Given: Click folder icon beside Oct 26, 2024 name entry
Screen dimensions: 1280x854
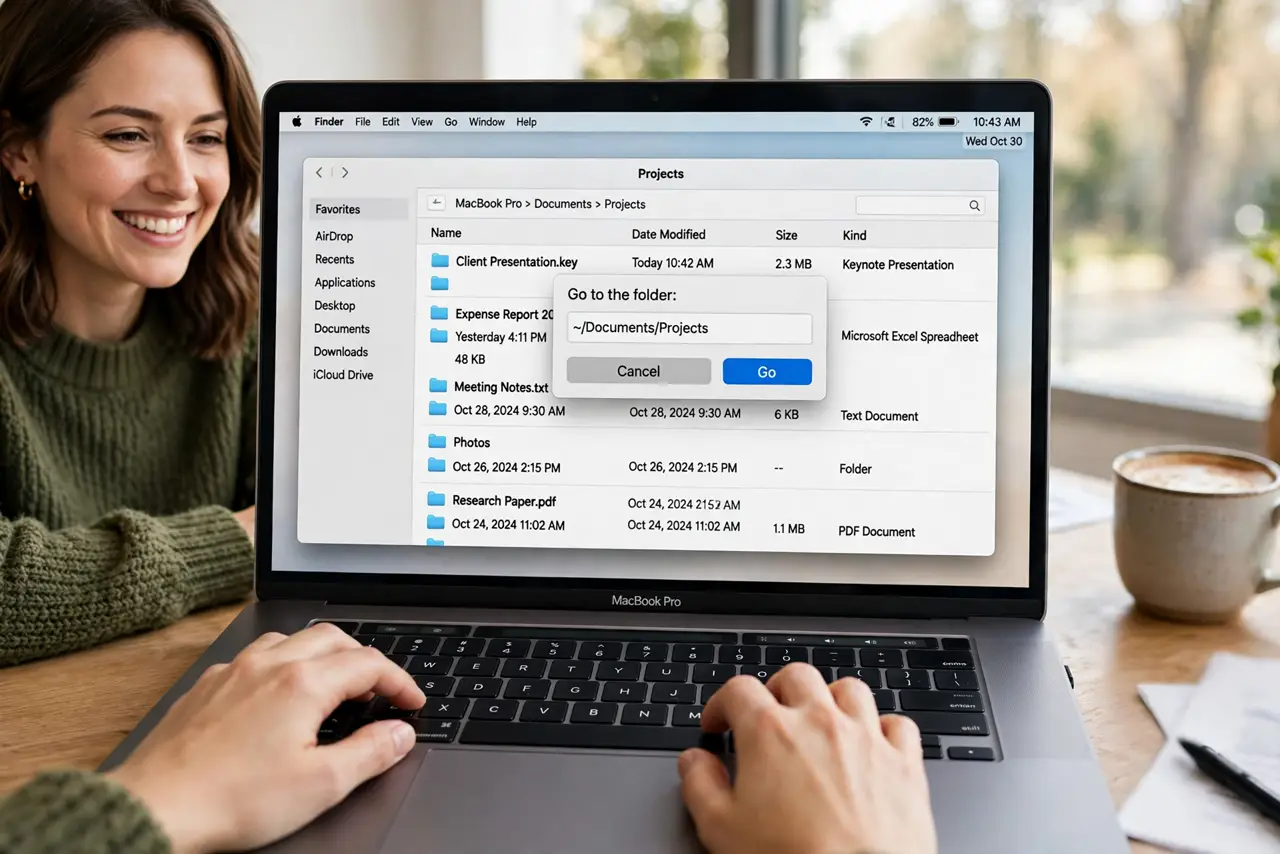Looking at the screenshot, I should (x=437, y=465).
